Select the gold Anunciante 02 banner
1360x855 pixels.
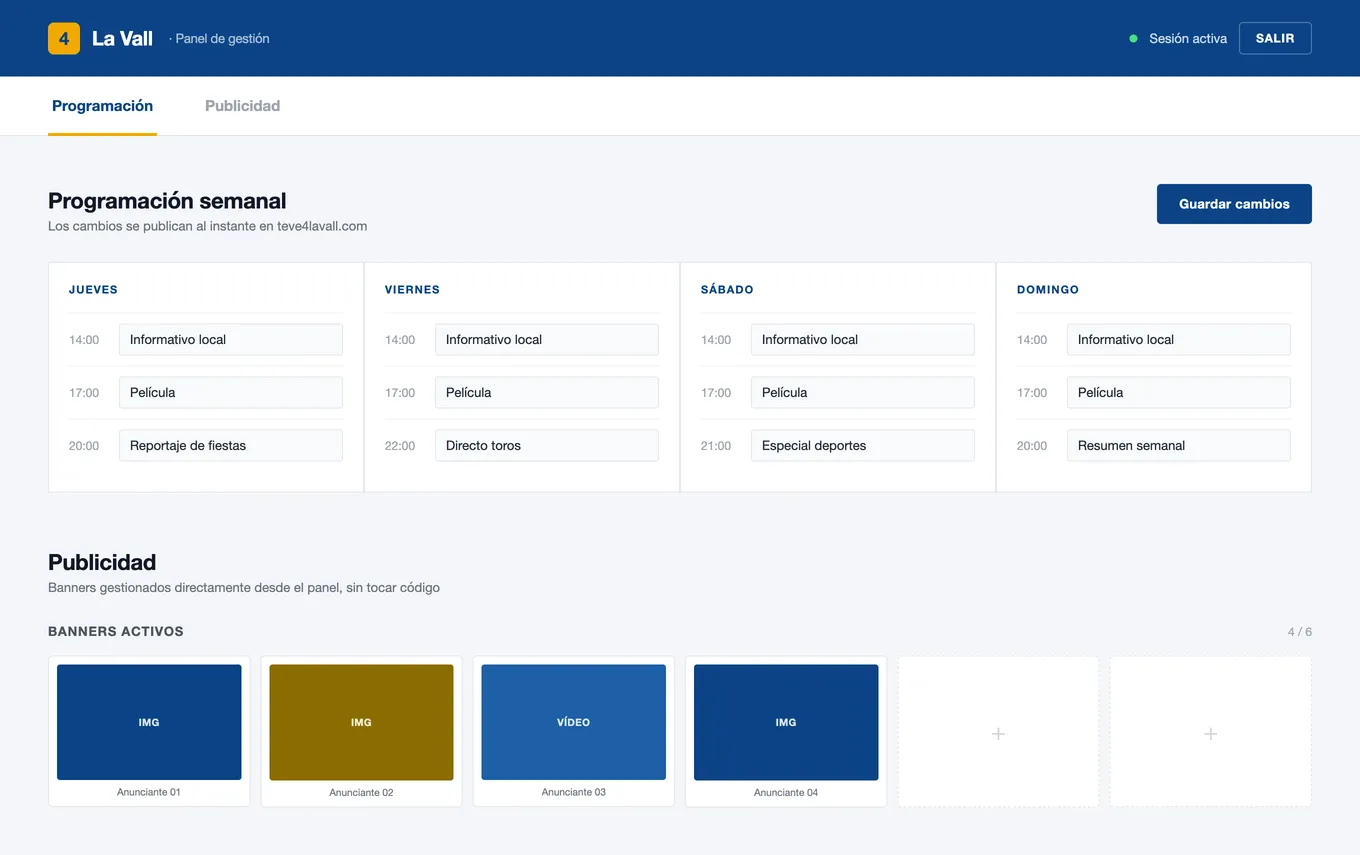tap(361, 722)
